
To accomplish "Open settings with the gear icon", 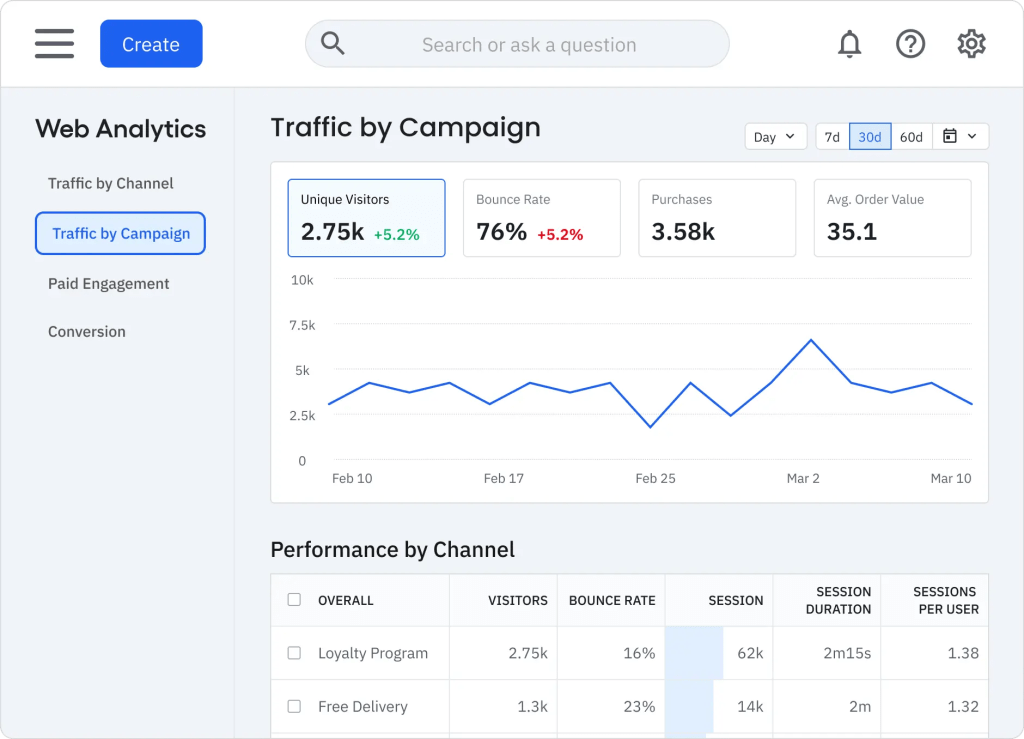I will [971, 44].
